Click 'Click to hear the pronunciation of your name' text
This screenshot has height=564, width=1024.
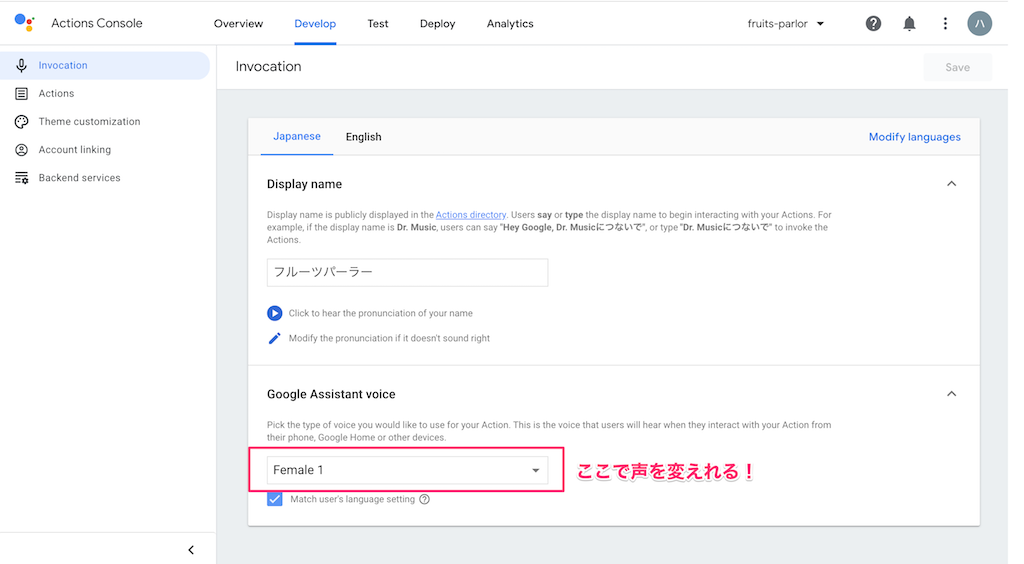(x=381, y=313)
